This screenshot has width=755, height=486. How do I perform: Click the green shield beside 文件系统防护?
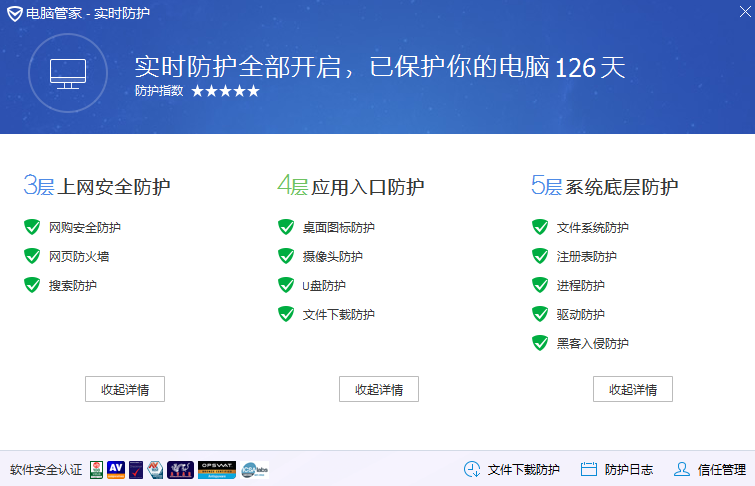click(x=540, y=227)
